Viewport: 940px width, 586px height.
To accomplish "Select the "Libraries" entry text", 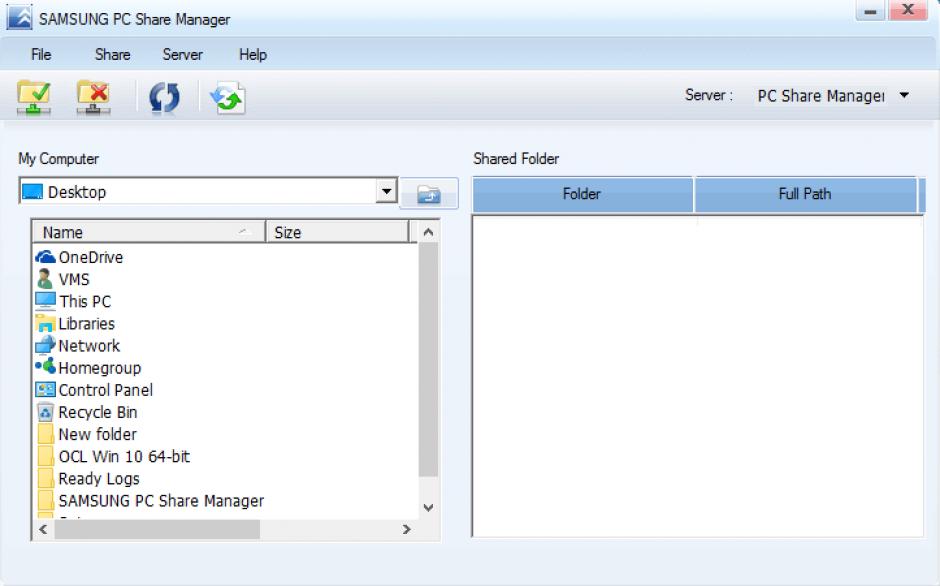I will pos(86,324).
